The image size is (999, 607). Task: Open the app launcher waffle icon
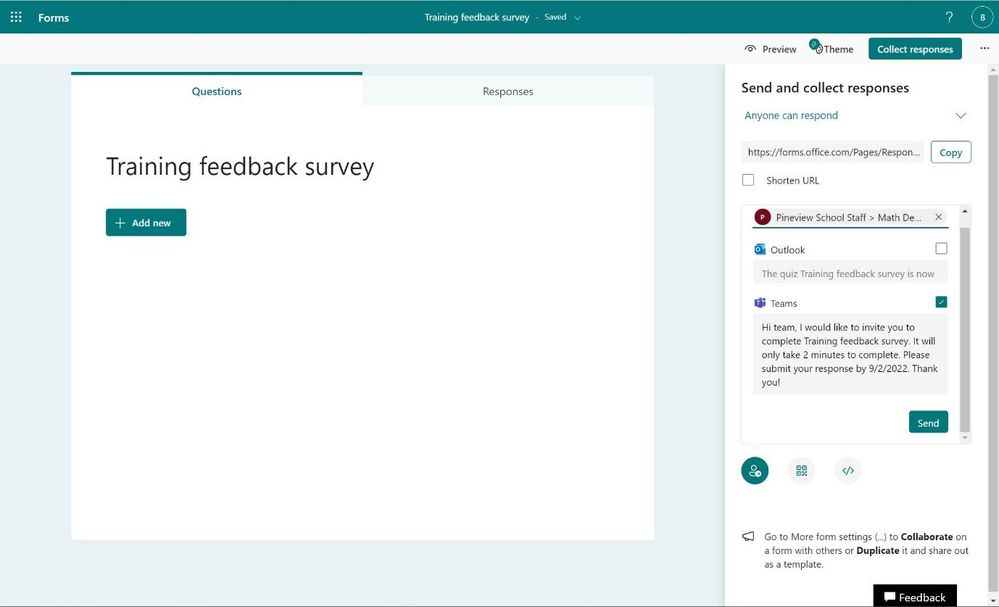click(x=16, y=17)
